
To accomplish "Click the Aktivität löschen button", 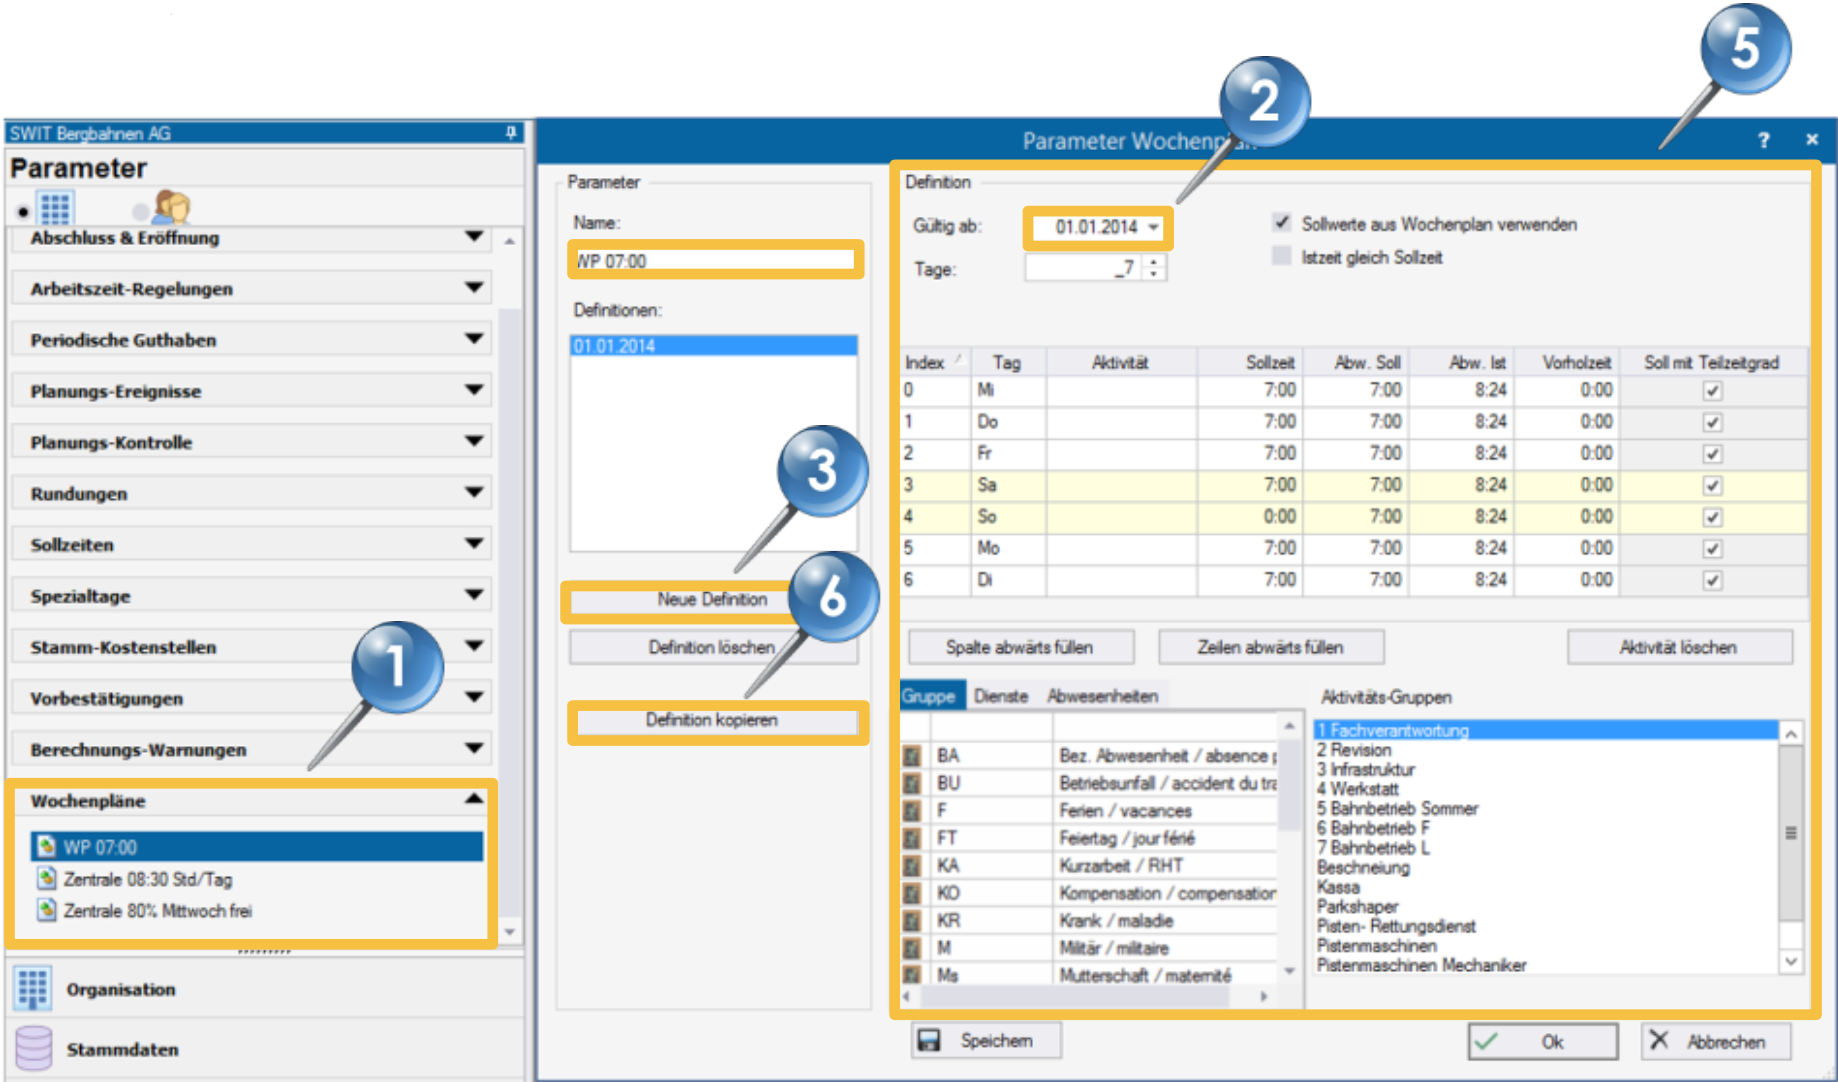I will tap(1679, 647).
